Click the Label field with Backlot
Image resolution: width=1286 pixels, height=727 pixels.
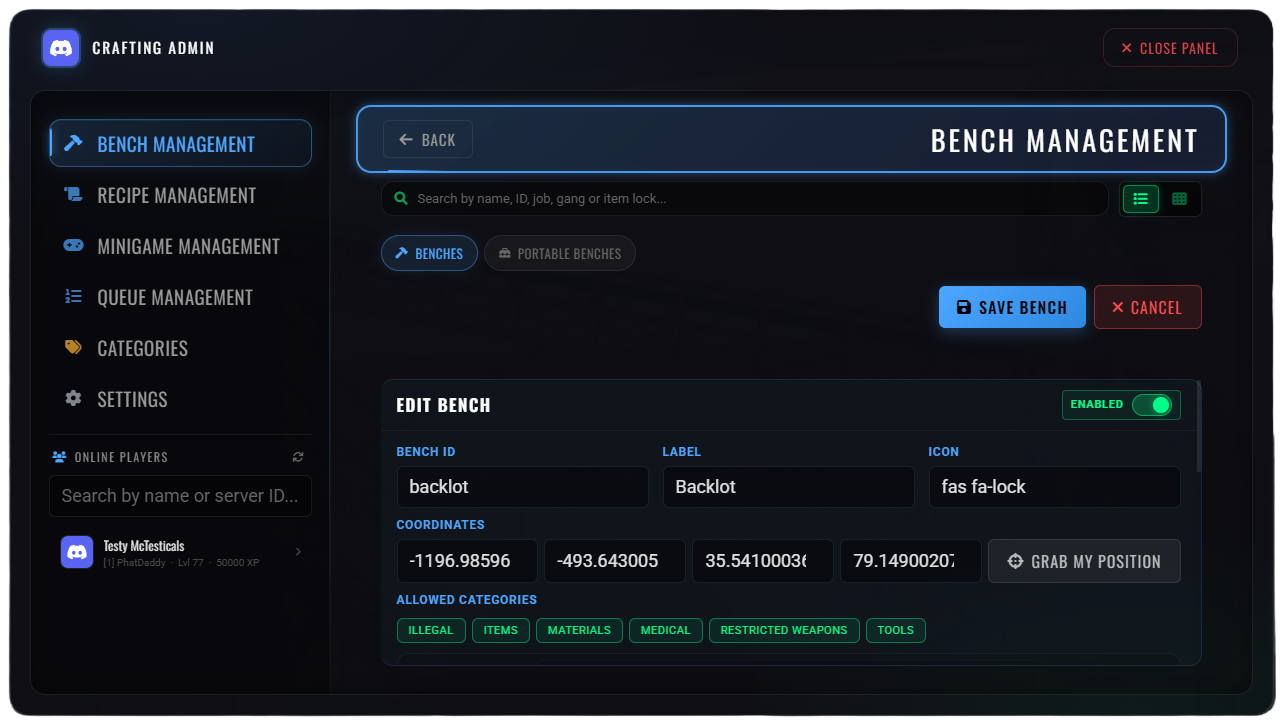[x=789, y=487]
